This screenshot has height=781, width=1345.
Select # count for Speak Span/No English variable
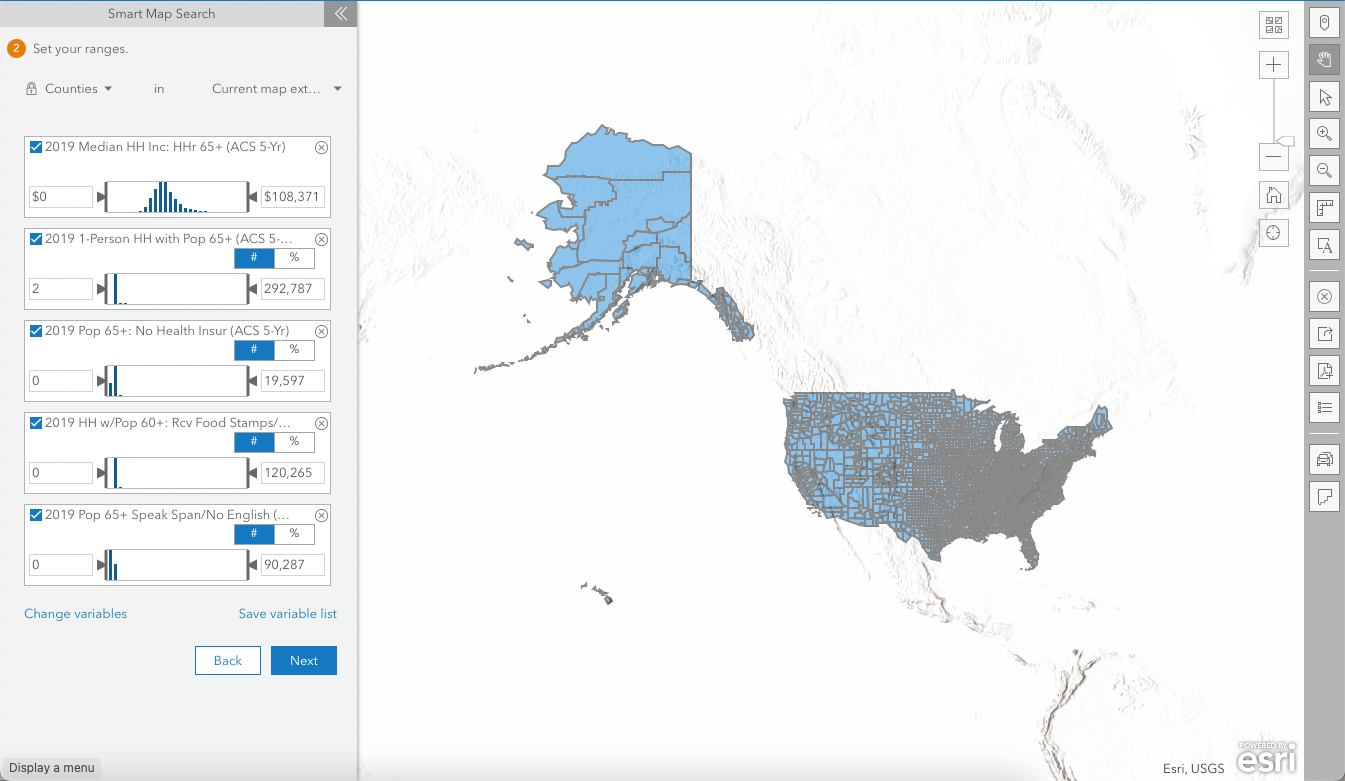[254, 534]
